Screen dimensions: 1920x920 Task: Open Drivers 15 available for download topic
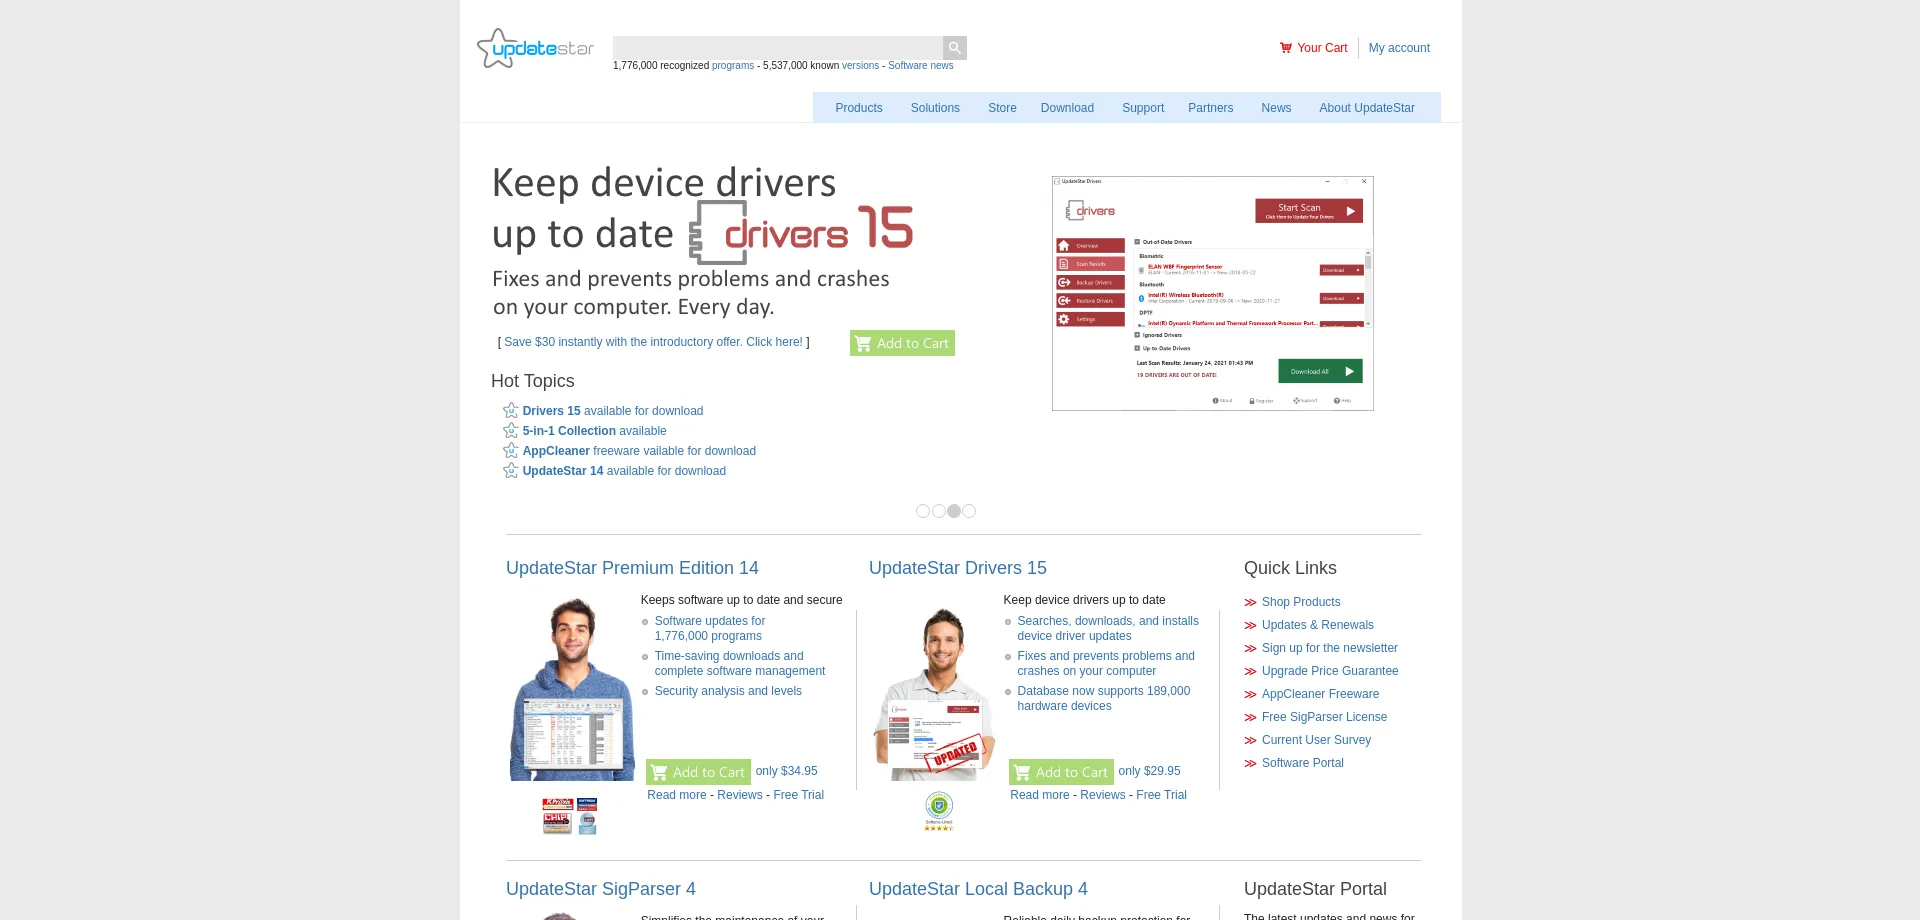coord(613,411)
